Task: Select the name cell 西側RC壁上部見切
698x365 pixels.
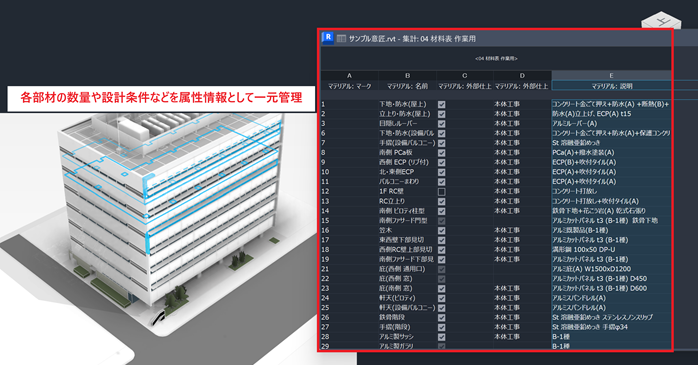Action: click(x=407, y=250)
